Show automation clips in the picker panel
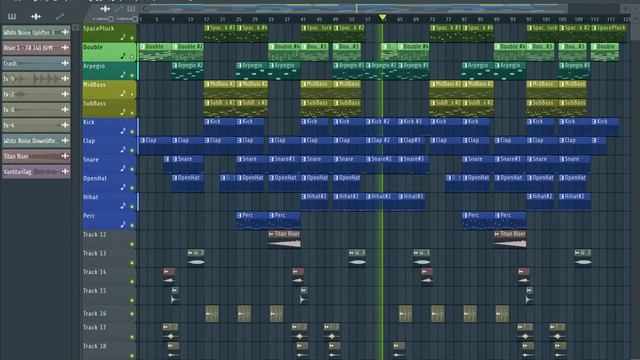Viewport: 640px width, 360px height. (60, 16)
